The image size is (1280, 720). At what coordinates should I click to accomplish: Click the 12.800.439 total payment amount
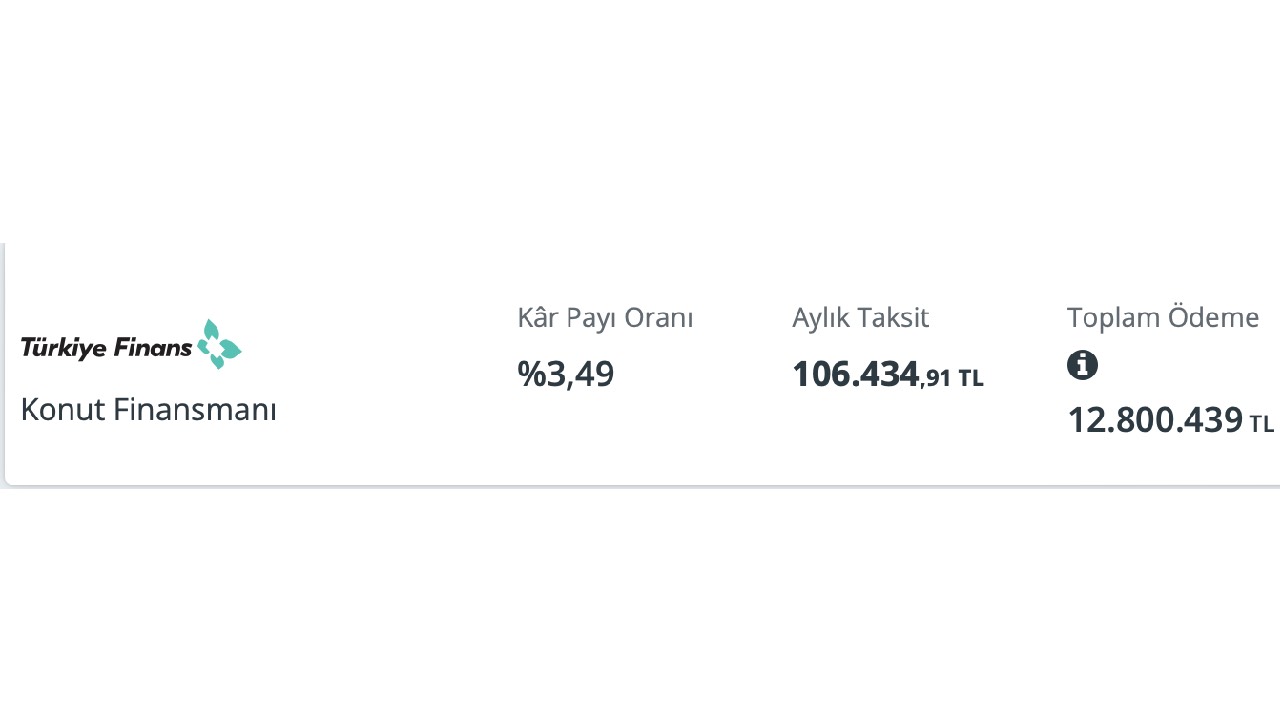[x=1155, y=420]
